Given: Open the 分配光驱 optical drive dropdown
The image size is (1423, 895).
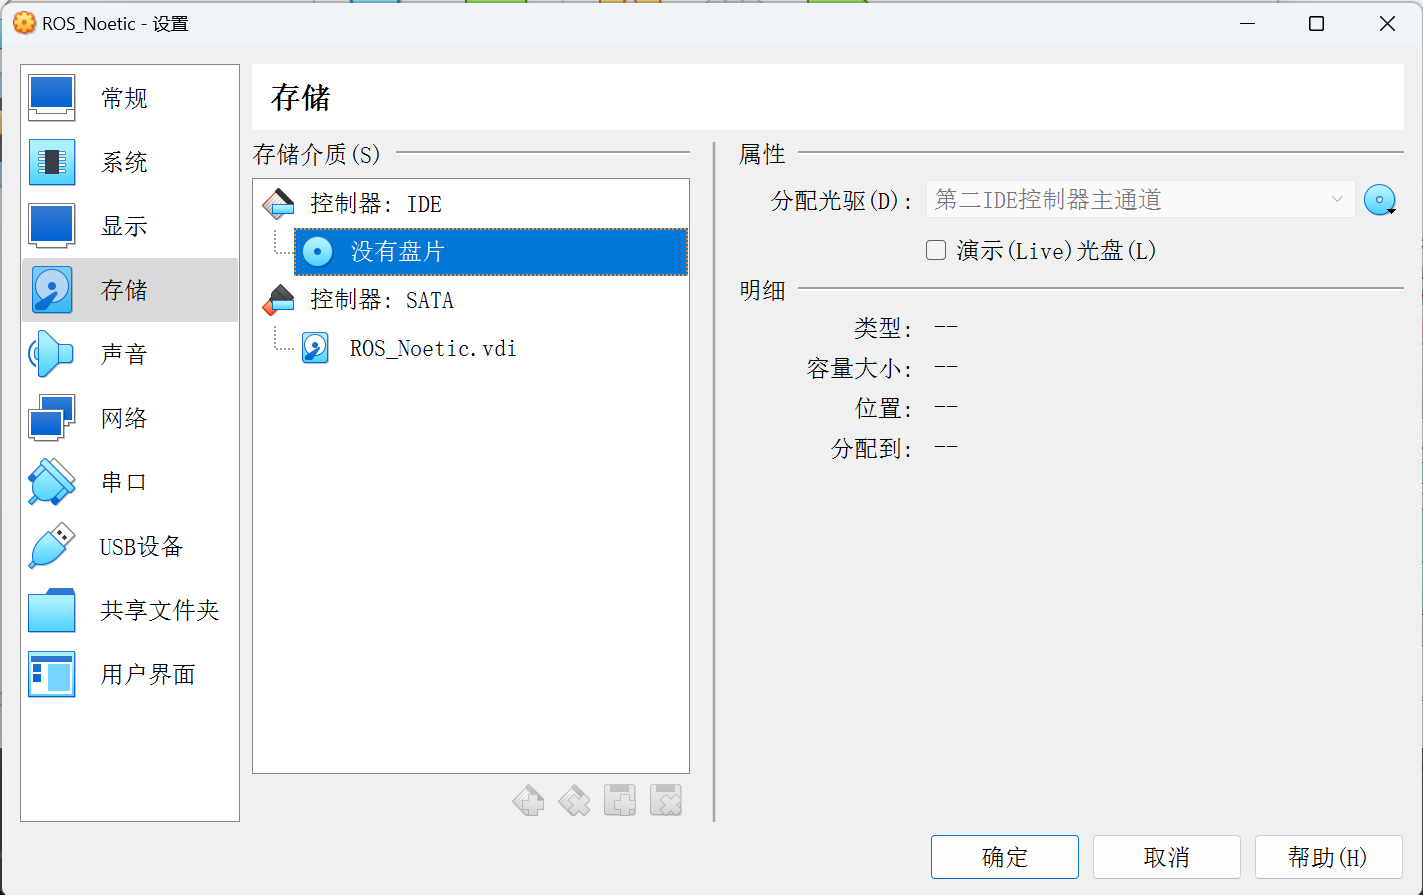Looking at the screenshot, I should click(1140, 200).
